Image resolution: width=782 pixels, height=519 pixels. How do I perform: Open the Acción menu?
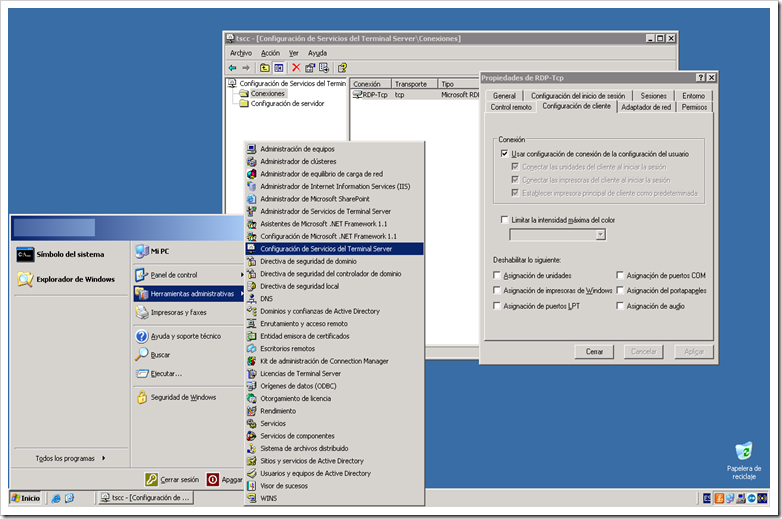(x=270, y=53)
